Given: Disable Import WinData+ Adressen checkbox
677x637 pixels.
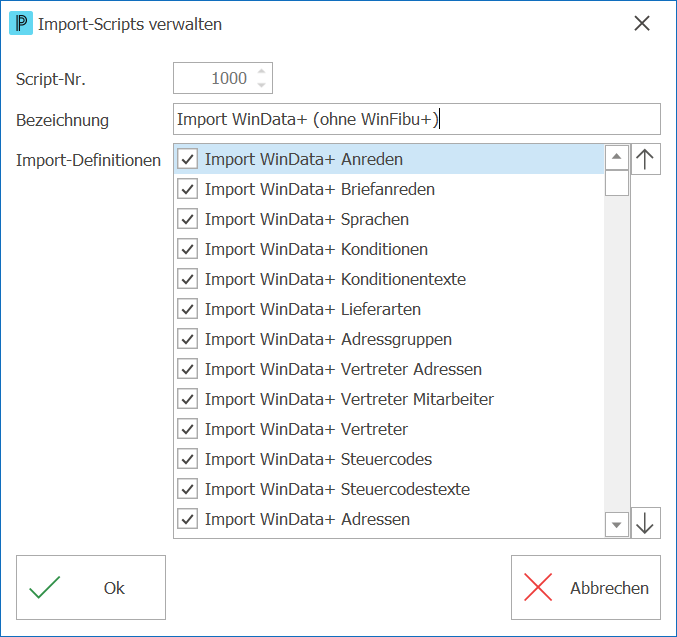Looking at the screenshot, I should (188, 519).
